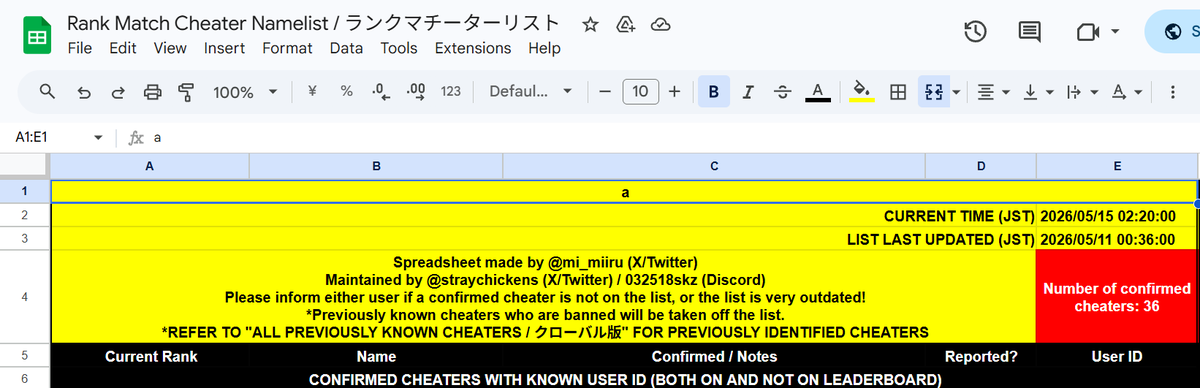Open the Extensions menu
Image resolution: width=1200 pixels, height=388 pixels.
click(473, 48)
